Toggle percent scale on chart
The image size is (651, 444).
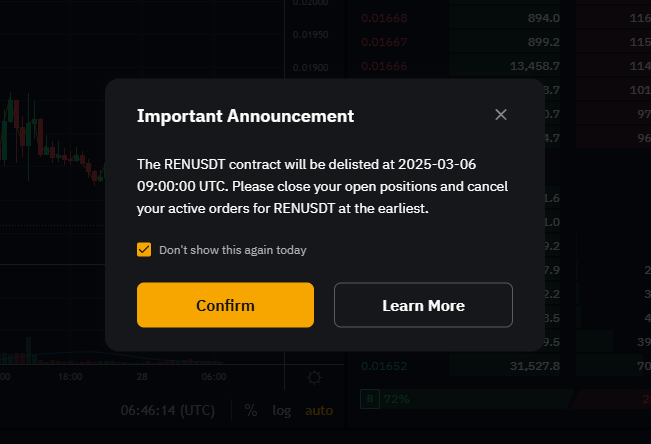point(251,410)
